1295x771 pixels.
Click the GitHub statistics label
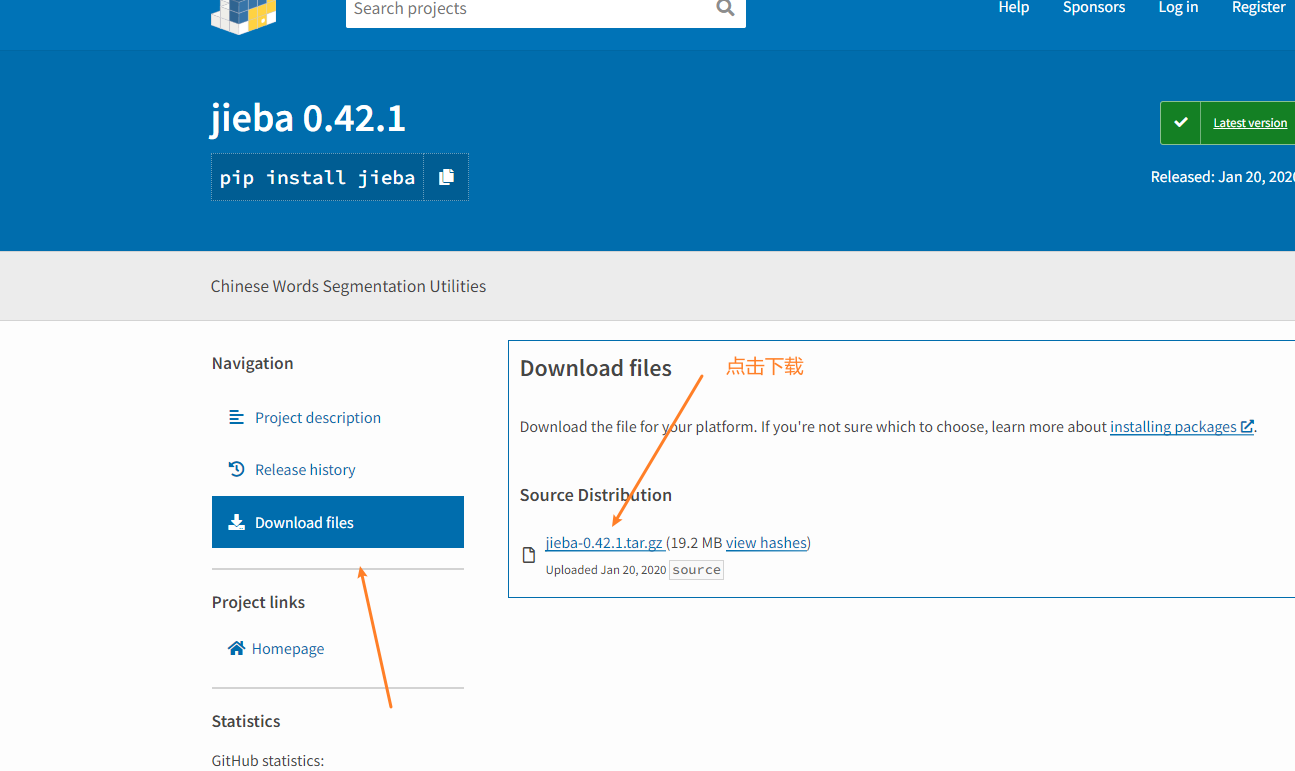click(x=268, y=761)
